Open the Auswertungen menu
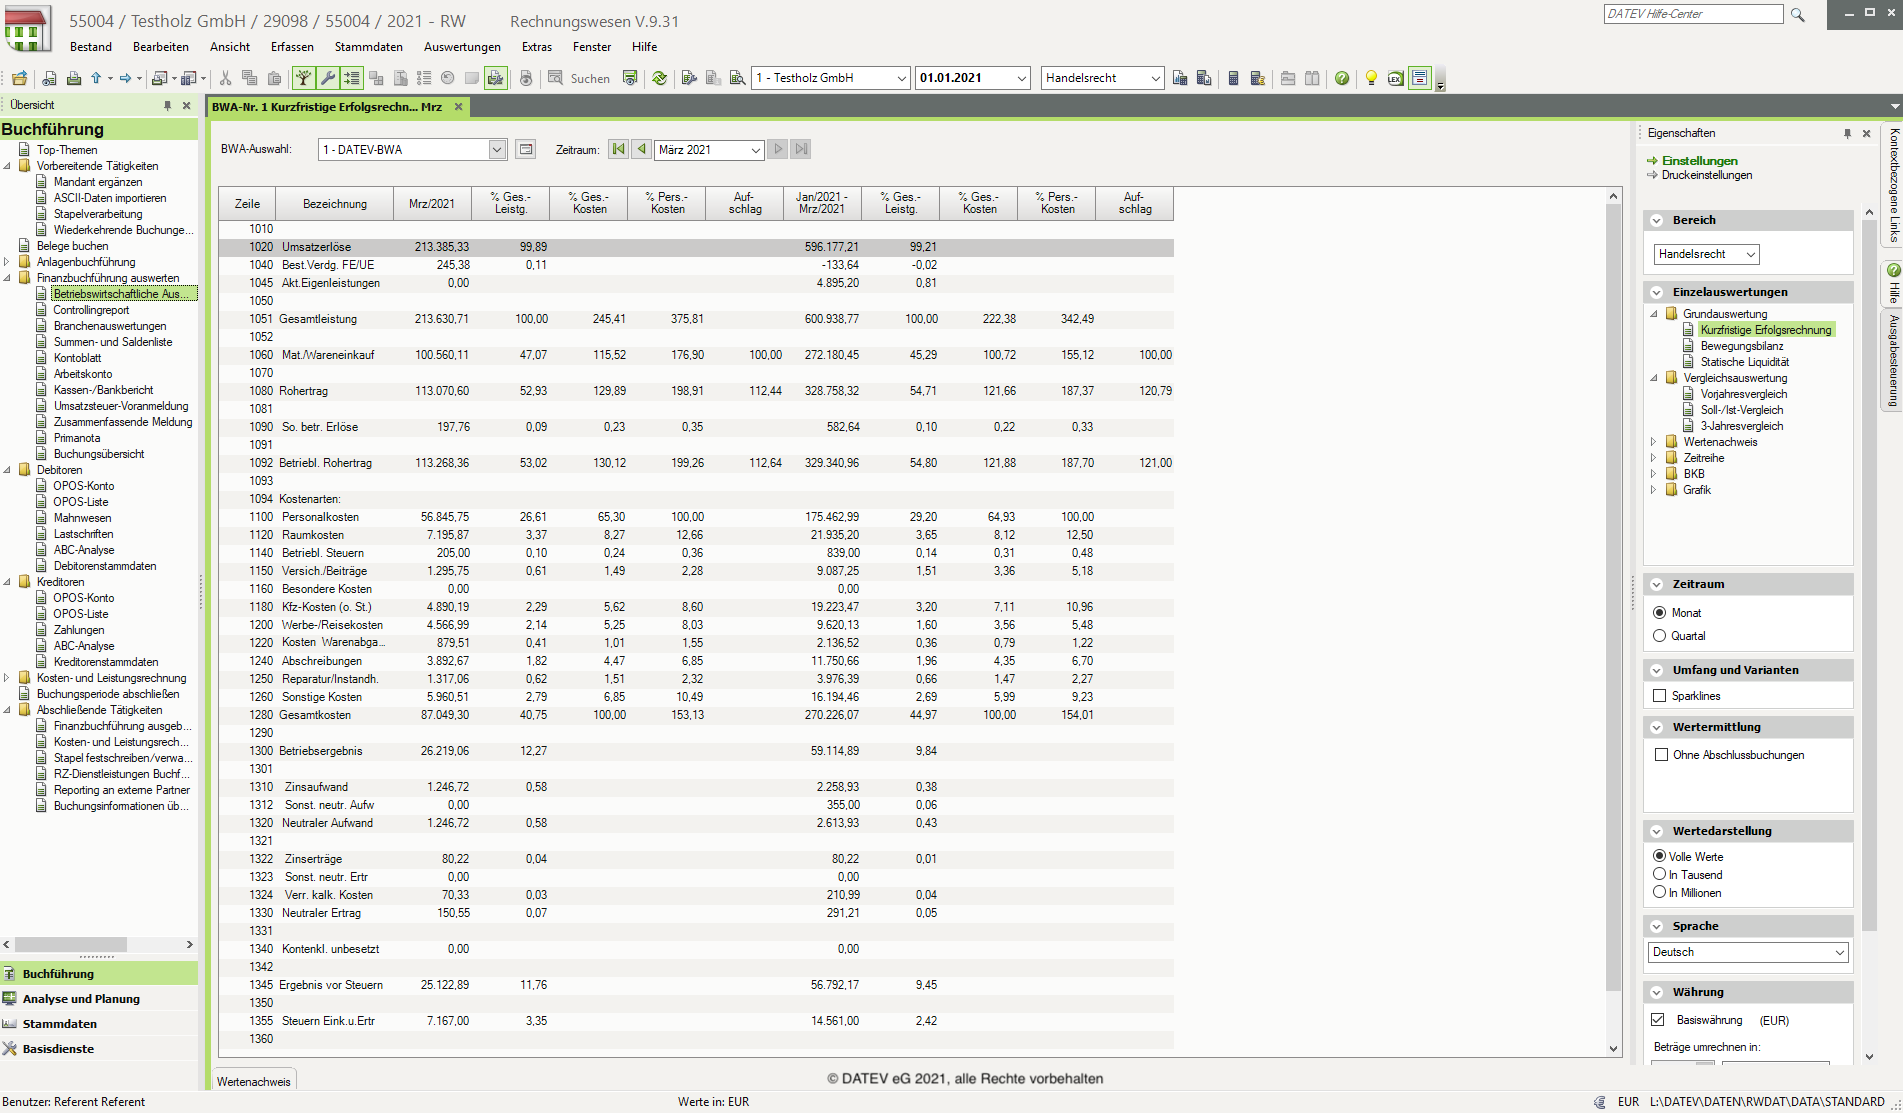Viewport: 1903px width, 1113px height. (462, 47)
